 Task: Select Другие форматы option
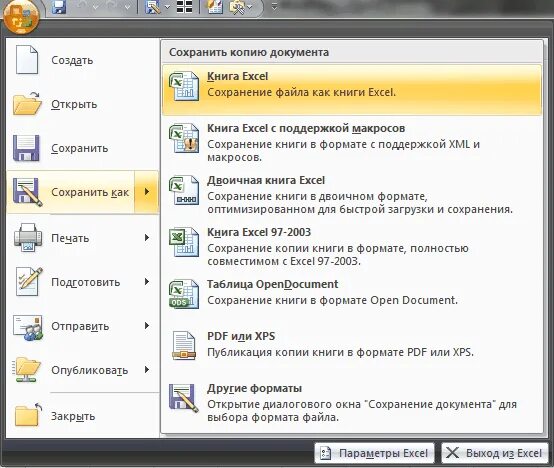pyautogui.click(x=352, y=402)
